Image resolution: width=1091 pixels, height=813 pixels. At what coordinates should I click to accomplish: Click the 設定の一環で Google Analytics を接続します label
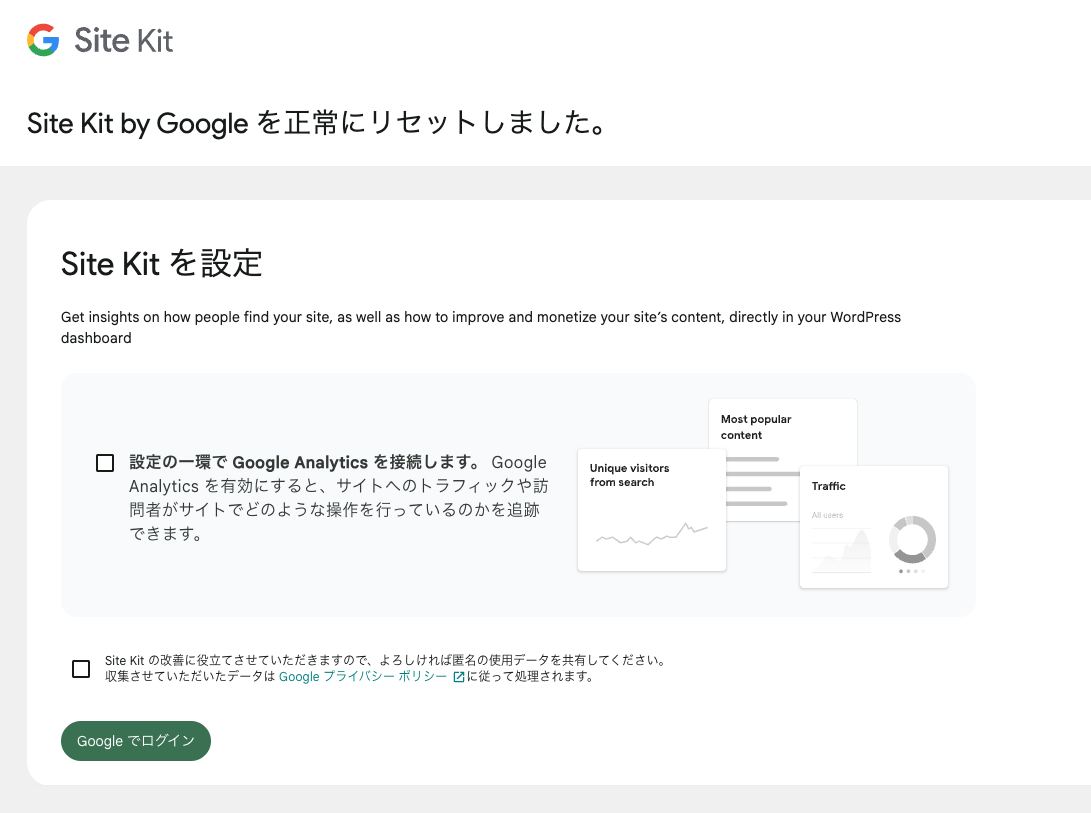pos(305,462)
